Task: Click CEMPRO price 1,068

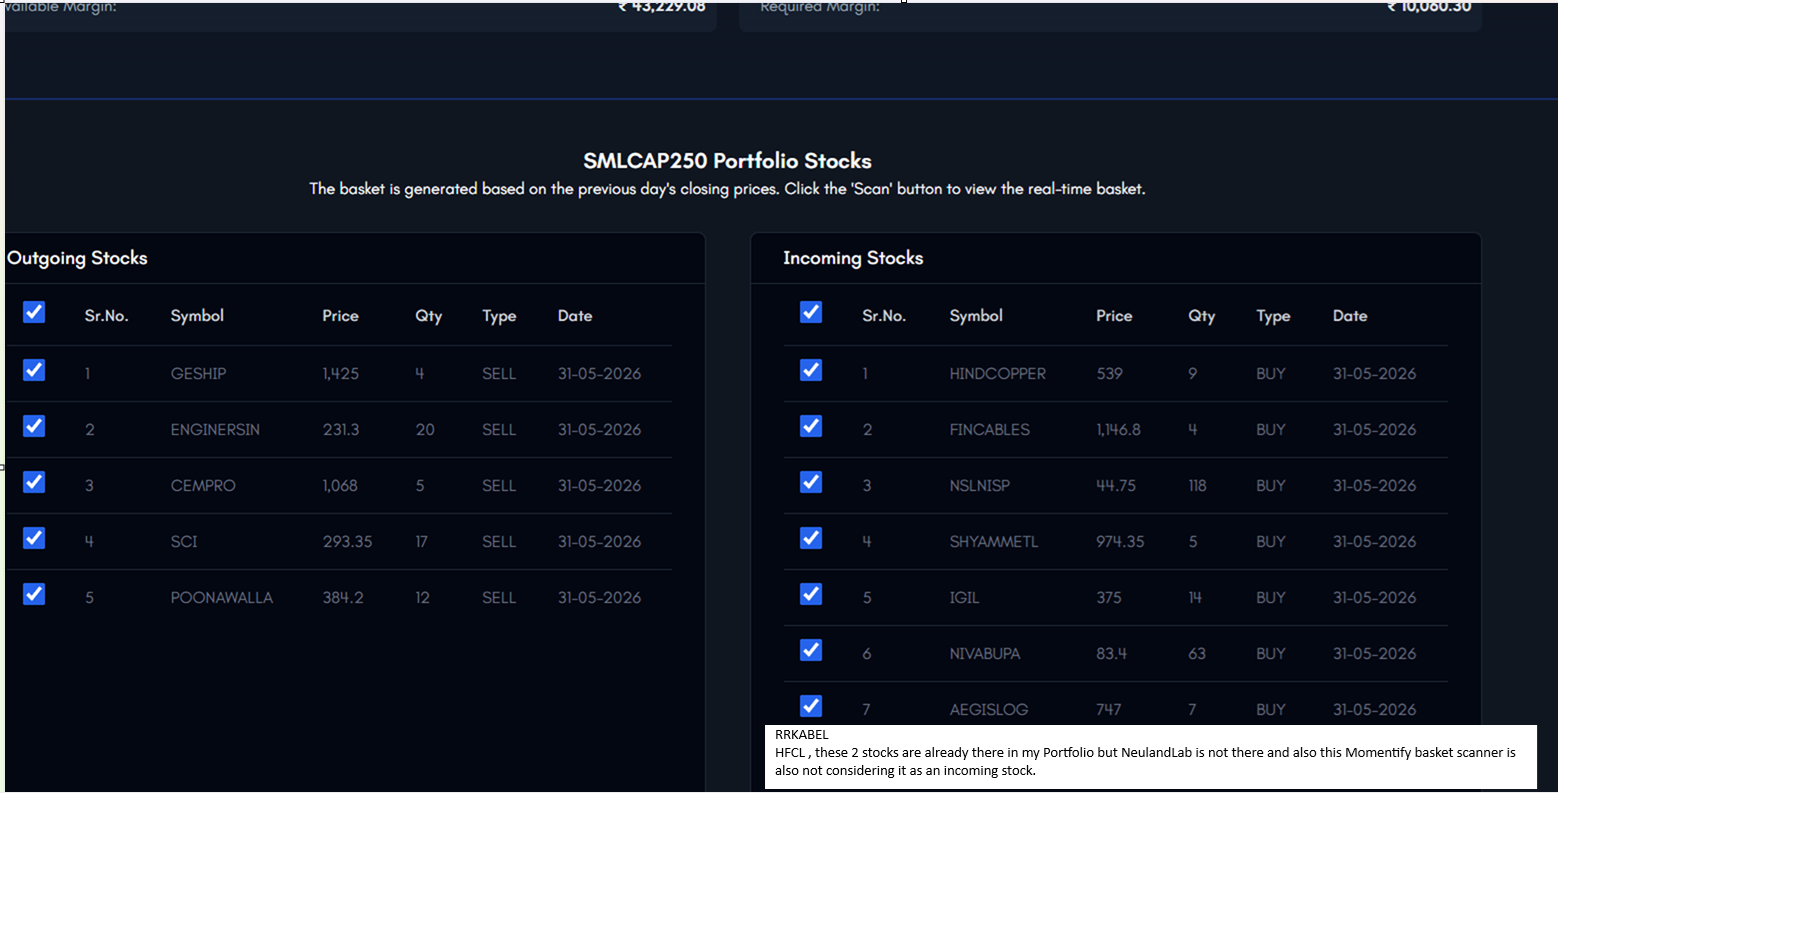Action: pos(340,485)
